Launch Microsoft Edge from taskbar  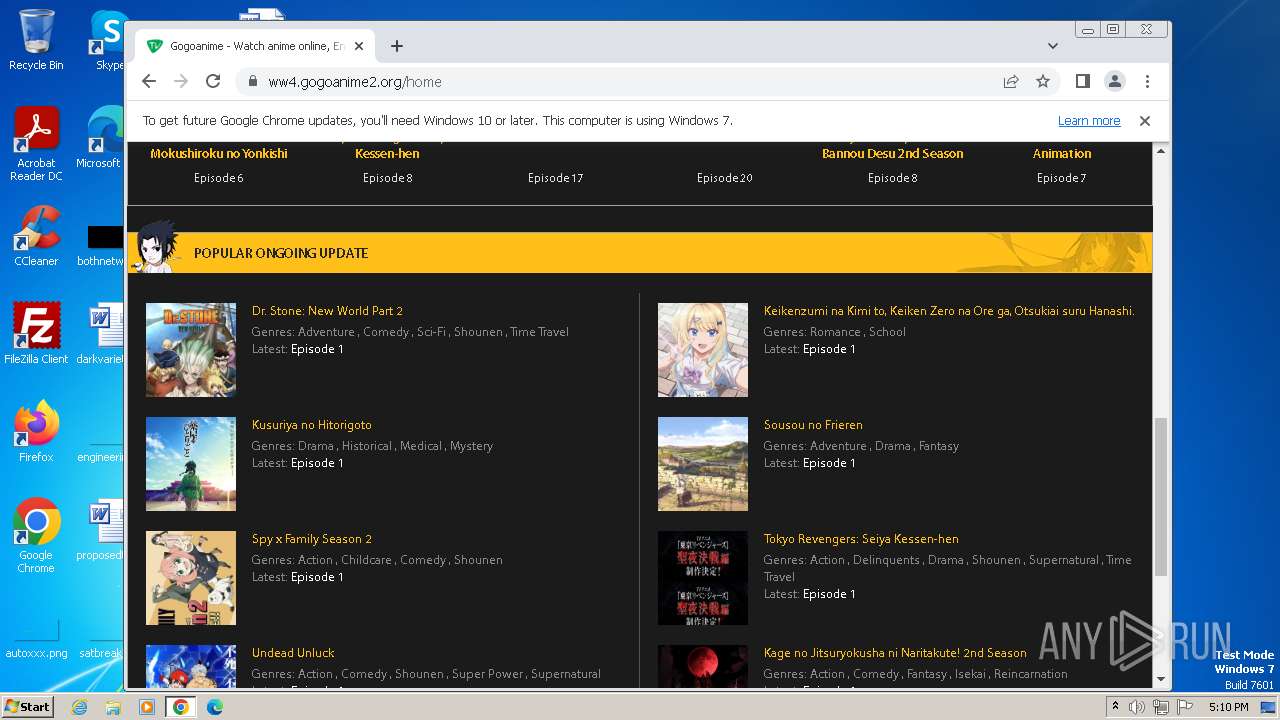(215, 707)
